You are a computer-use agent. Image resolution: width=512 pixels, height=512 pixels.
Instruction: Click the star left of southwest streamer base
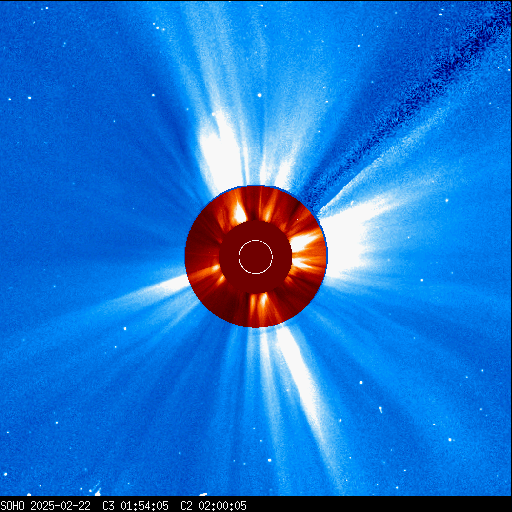click(125, 329)
